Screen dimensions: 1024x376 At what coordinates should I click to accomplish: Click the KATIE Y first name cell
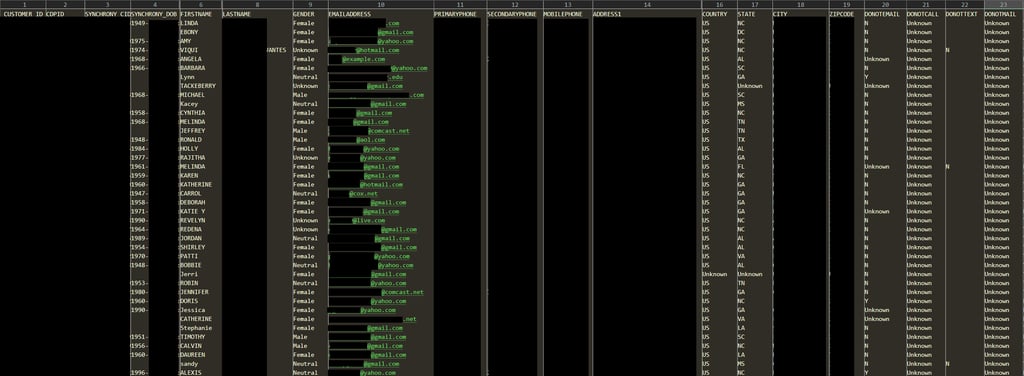[193, 212]
